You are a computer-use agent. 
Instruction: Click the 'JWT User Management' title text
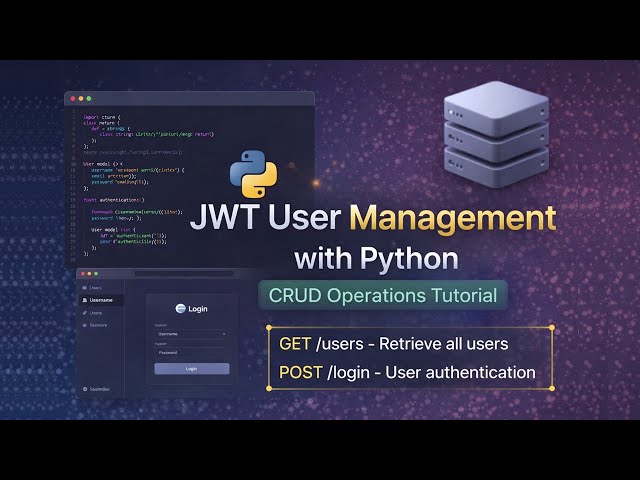click(373, 218)
